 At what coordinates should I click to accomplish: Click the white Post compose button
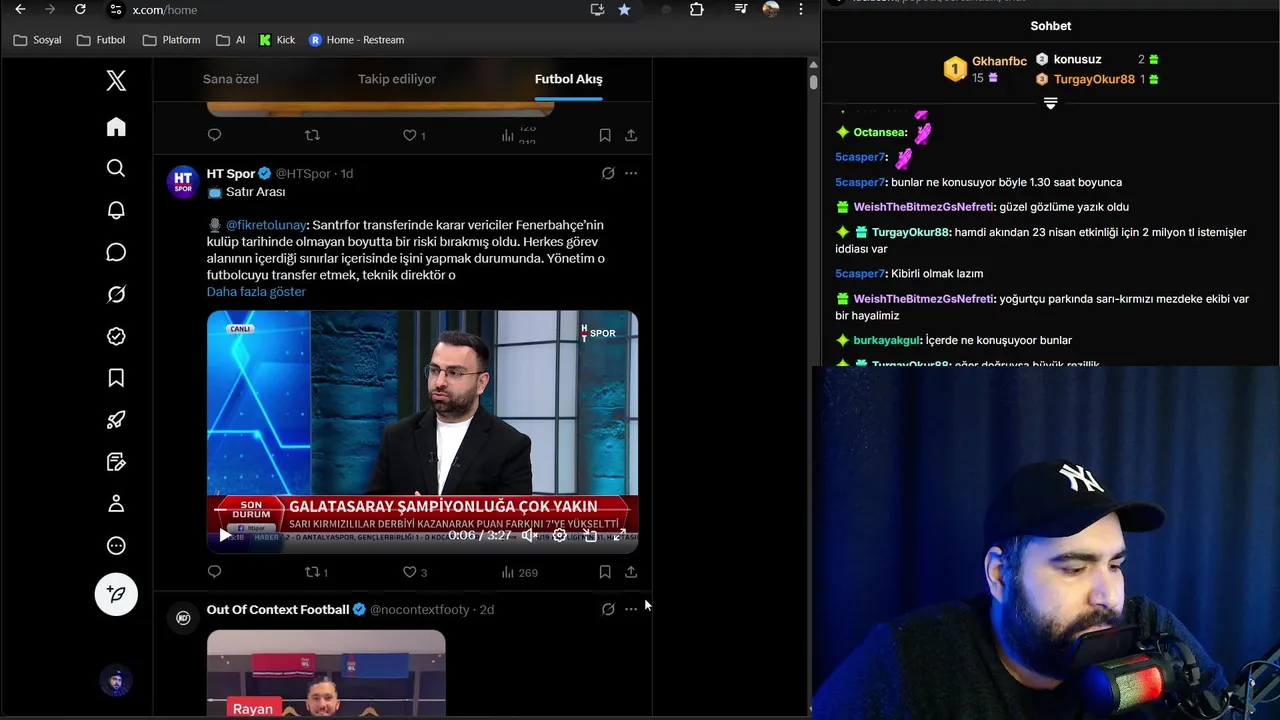coord(116,595)
